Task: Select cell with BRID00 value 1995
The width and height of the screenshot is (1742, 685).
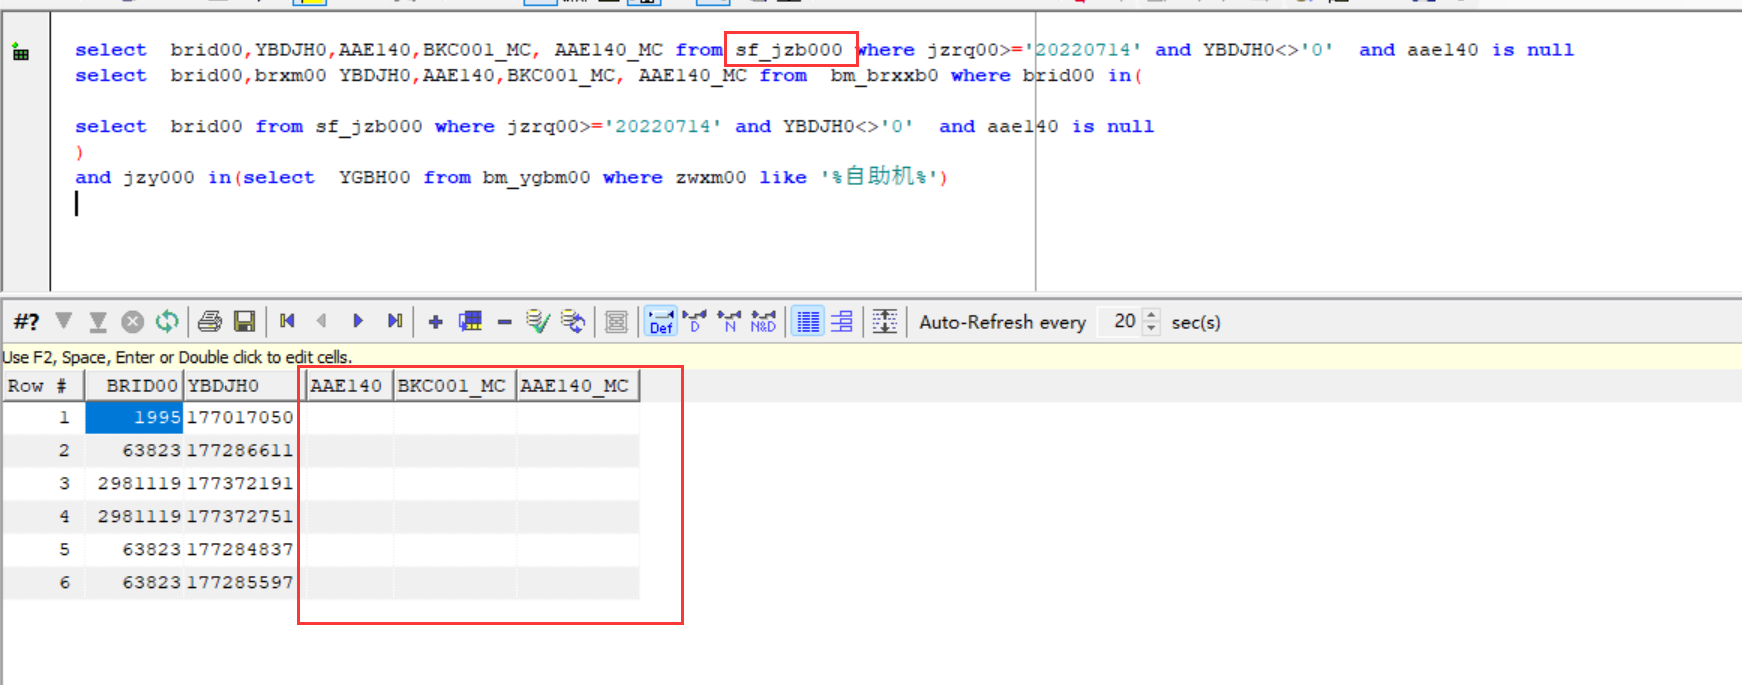Action: pyautogui.click(x=134, y=417)
